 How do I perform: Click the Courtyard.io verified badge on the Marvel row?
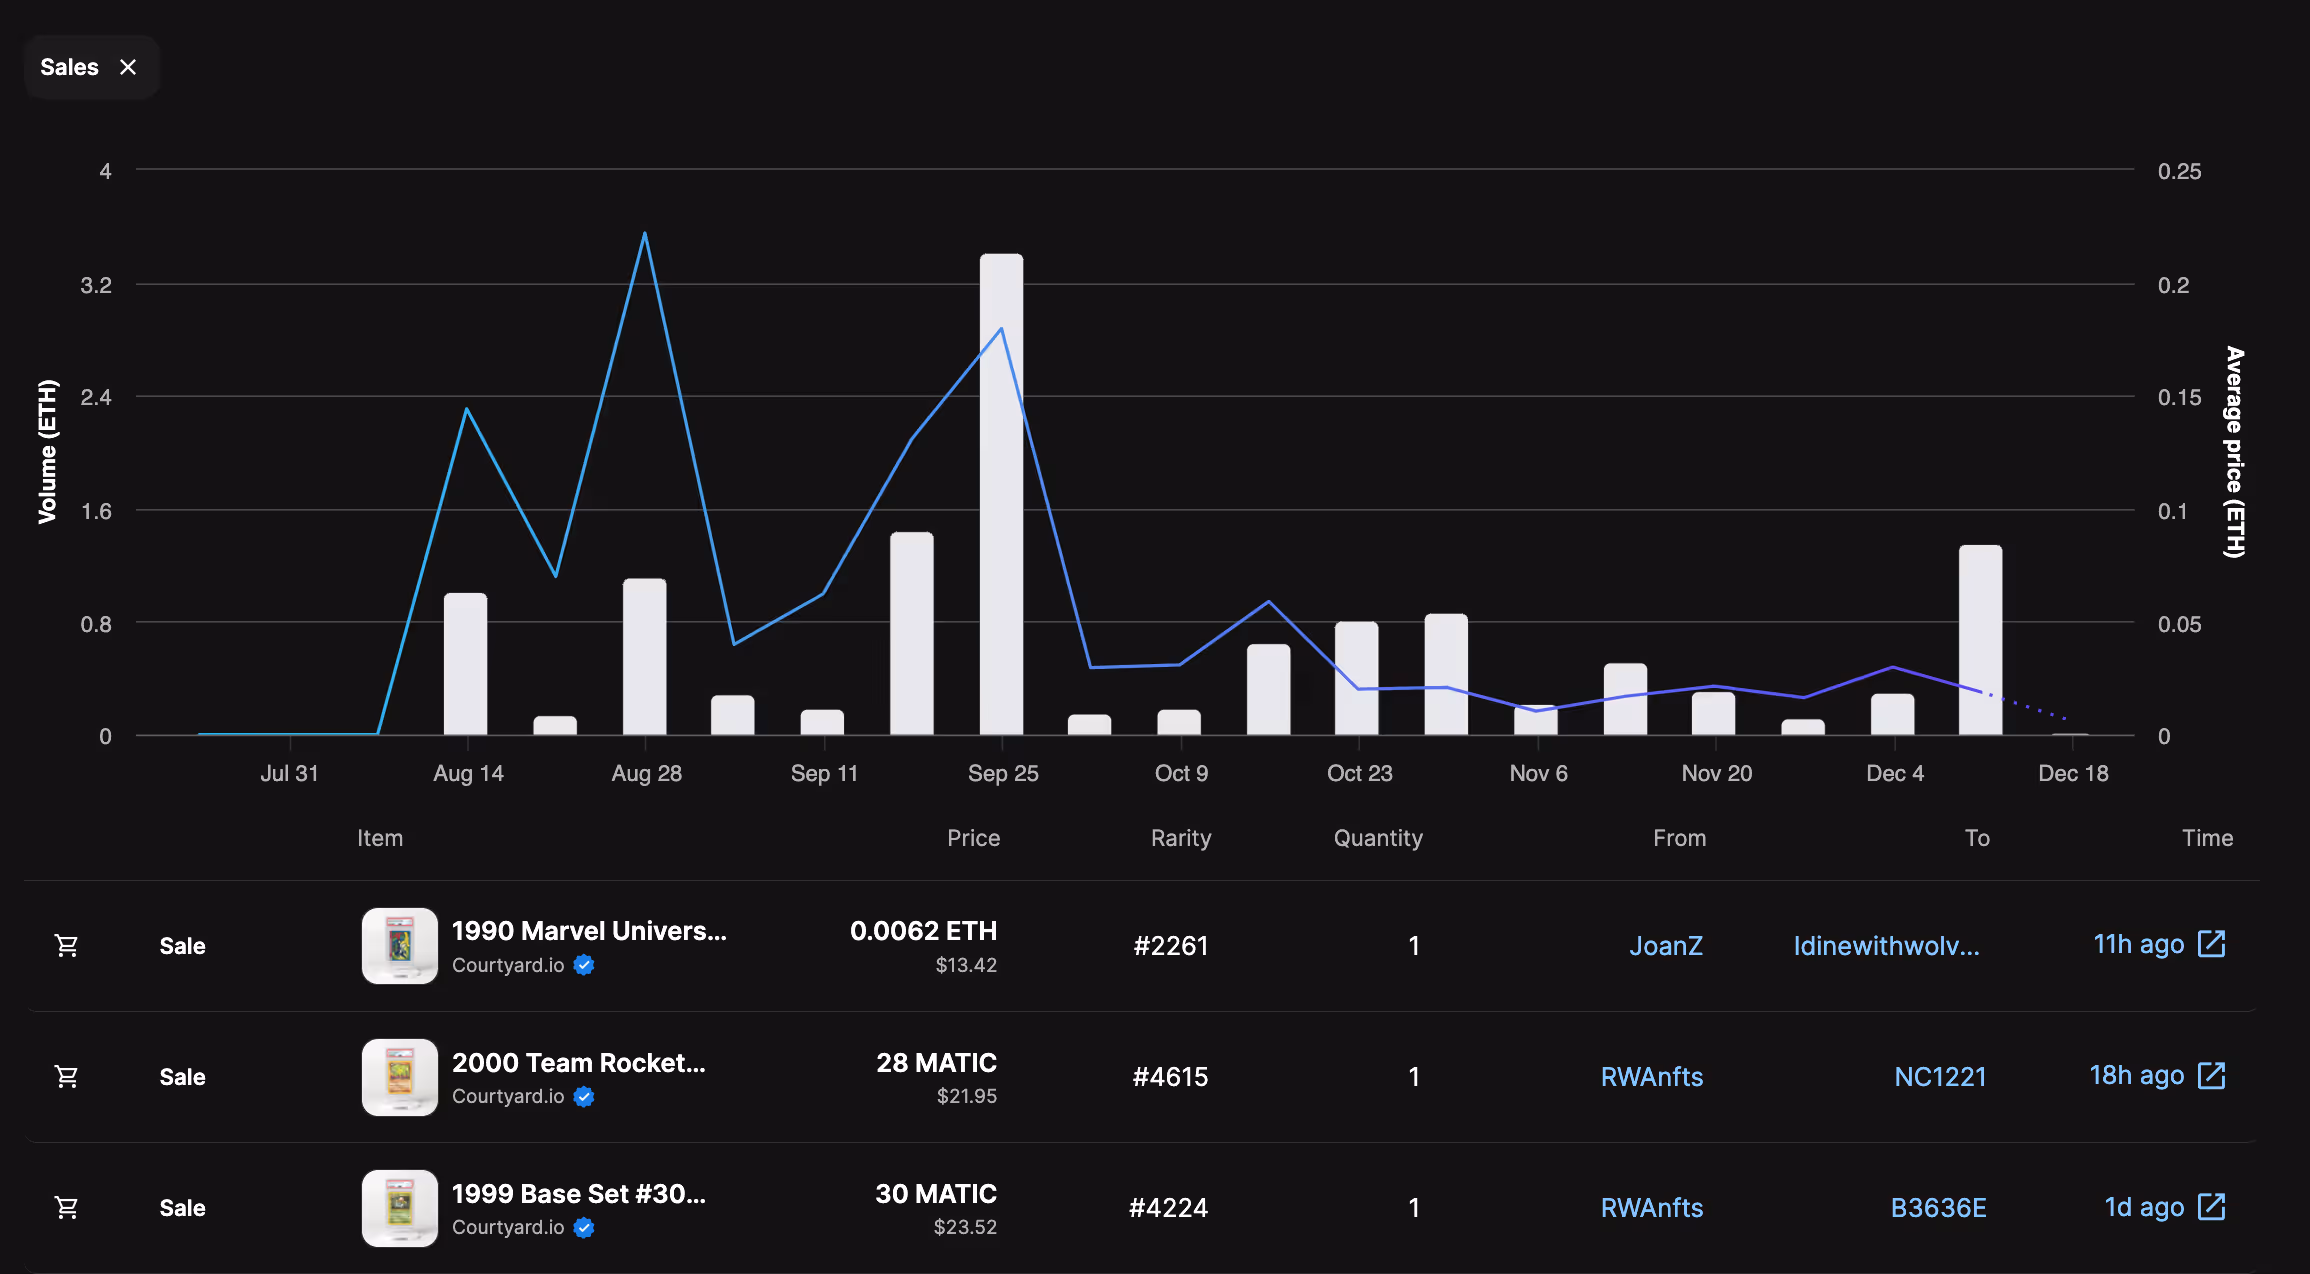pyautogui.click(x=585, y=965)
